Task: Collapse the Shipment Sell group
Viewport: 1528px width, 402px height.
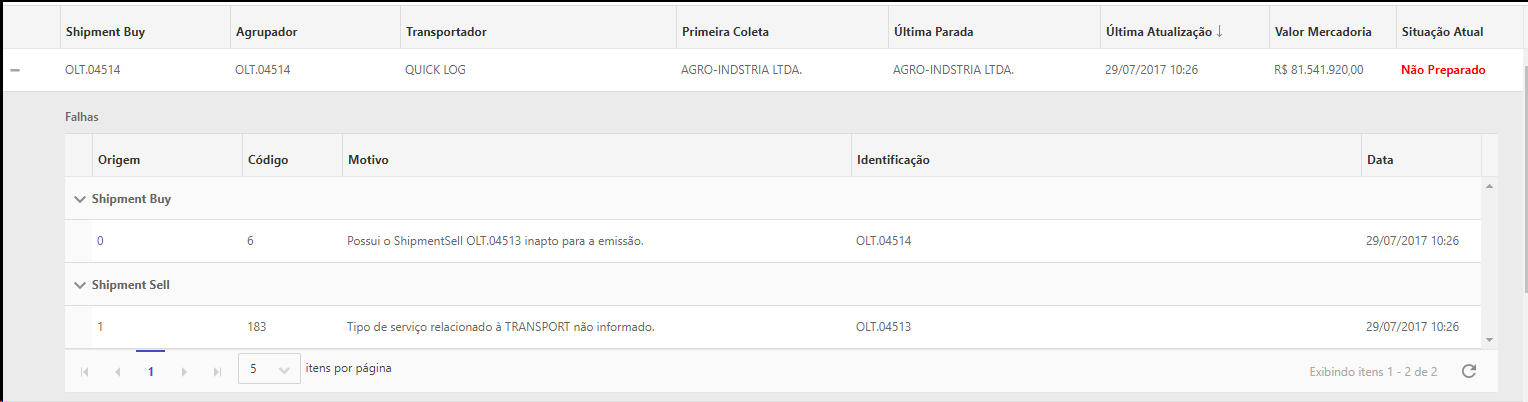Action: pyautogui.click(x=80, y=285)
